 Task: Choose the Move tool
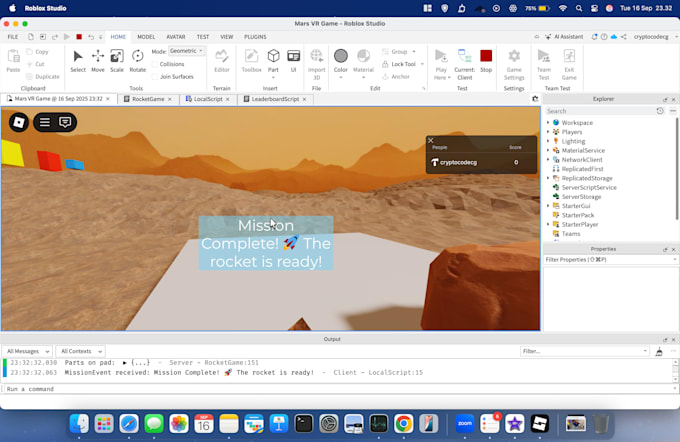98,61
